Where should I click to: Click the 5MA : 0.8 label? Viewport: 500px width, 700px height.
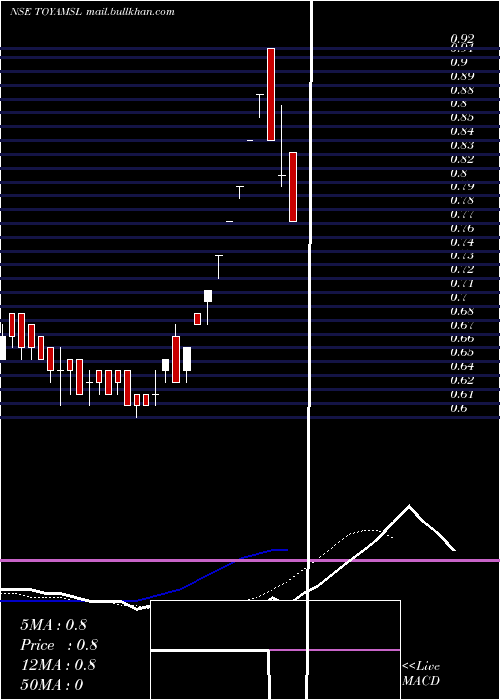coord(54,625)
